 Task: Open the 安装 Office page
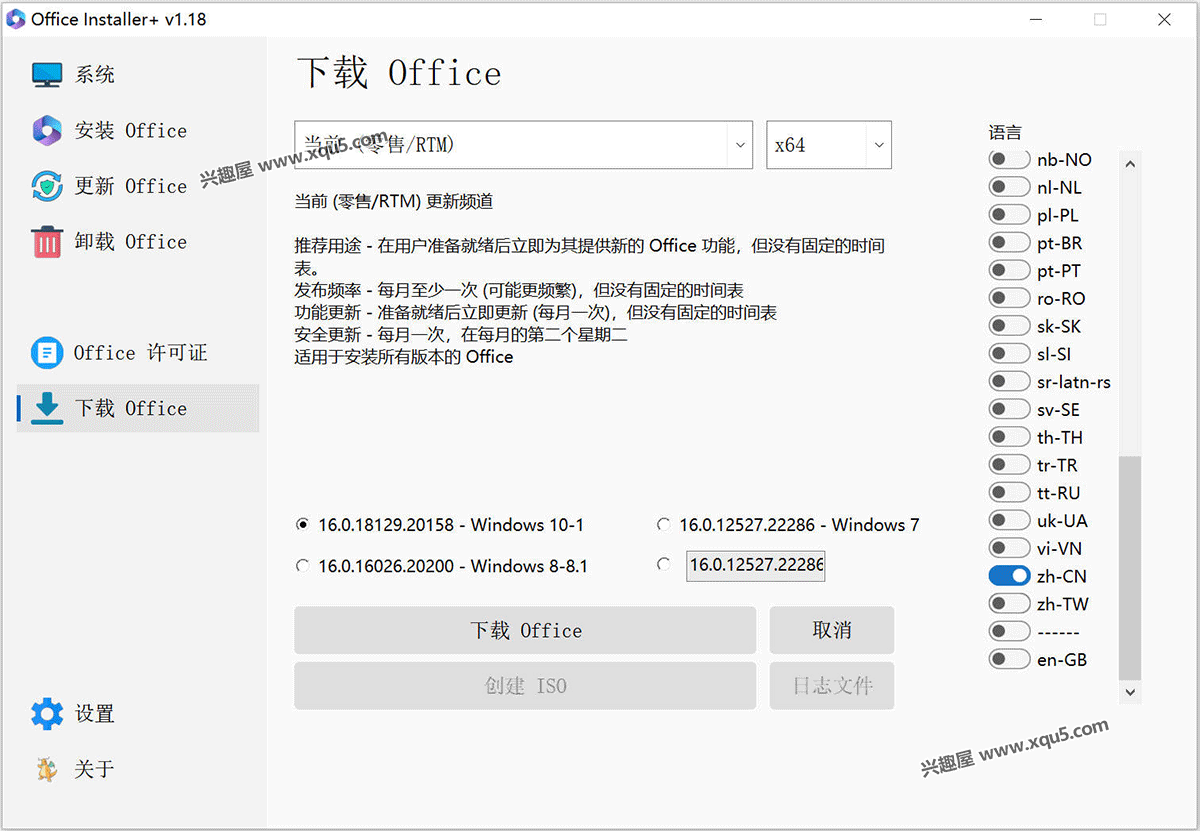(x=138, y=130)
